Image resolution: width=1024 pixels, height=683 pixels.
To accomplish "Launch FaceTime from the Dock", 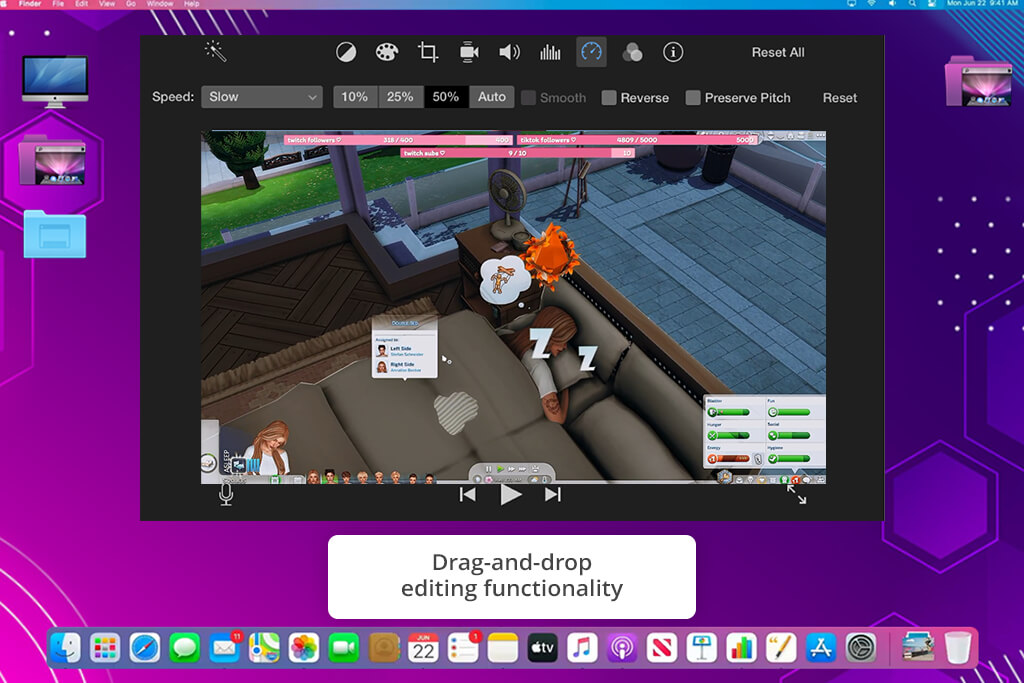I will tap(344, 648).
